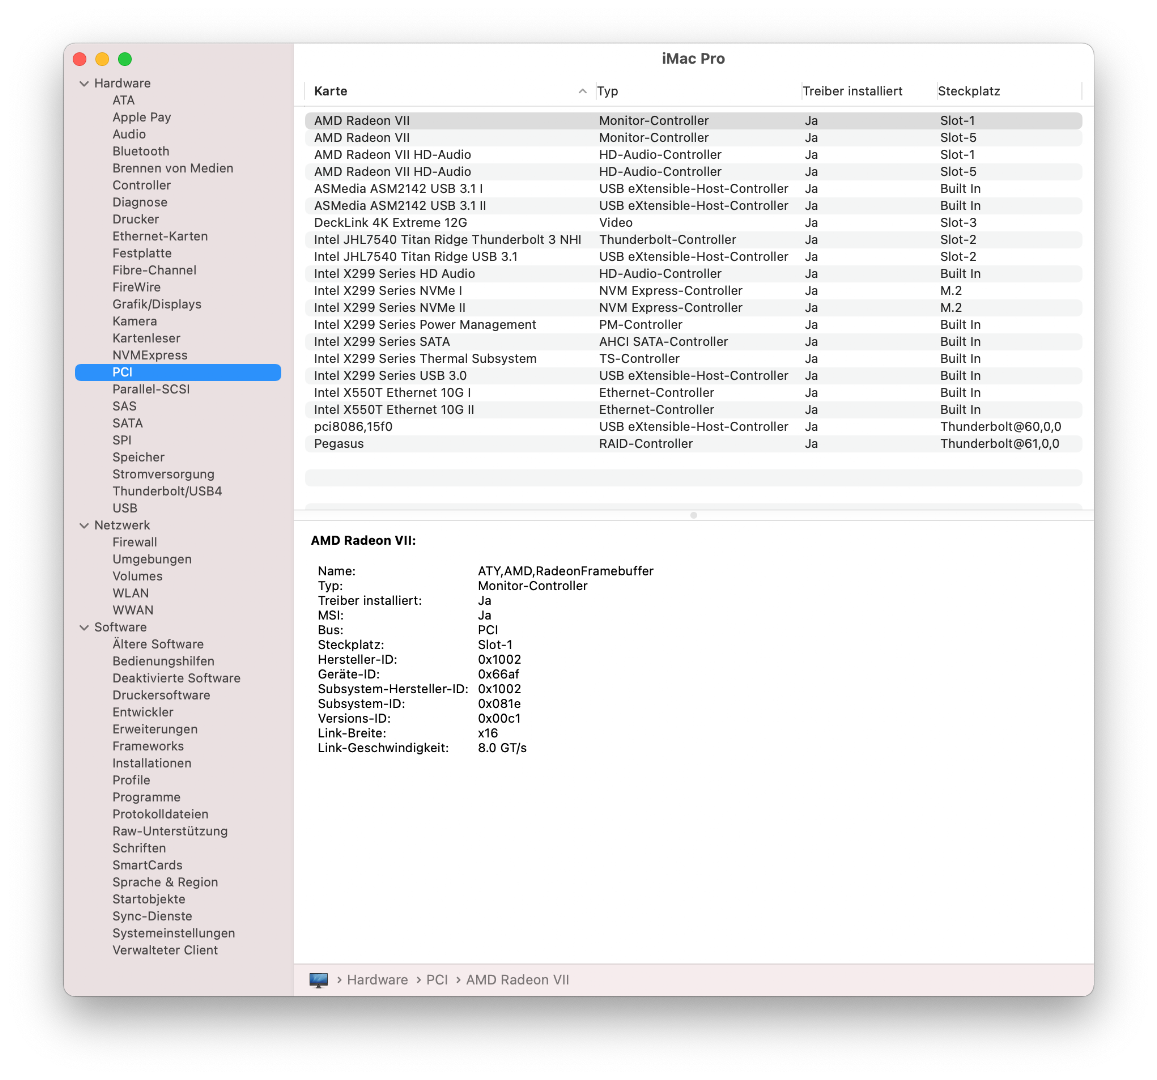Open Thunderbolt/USB4 in the sidebar
Screen dimensions: 1157x1080
click(x=167, y=491)
